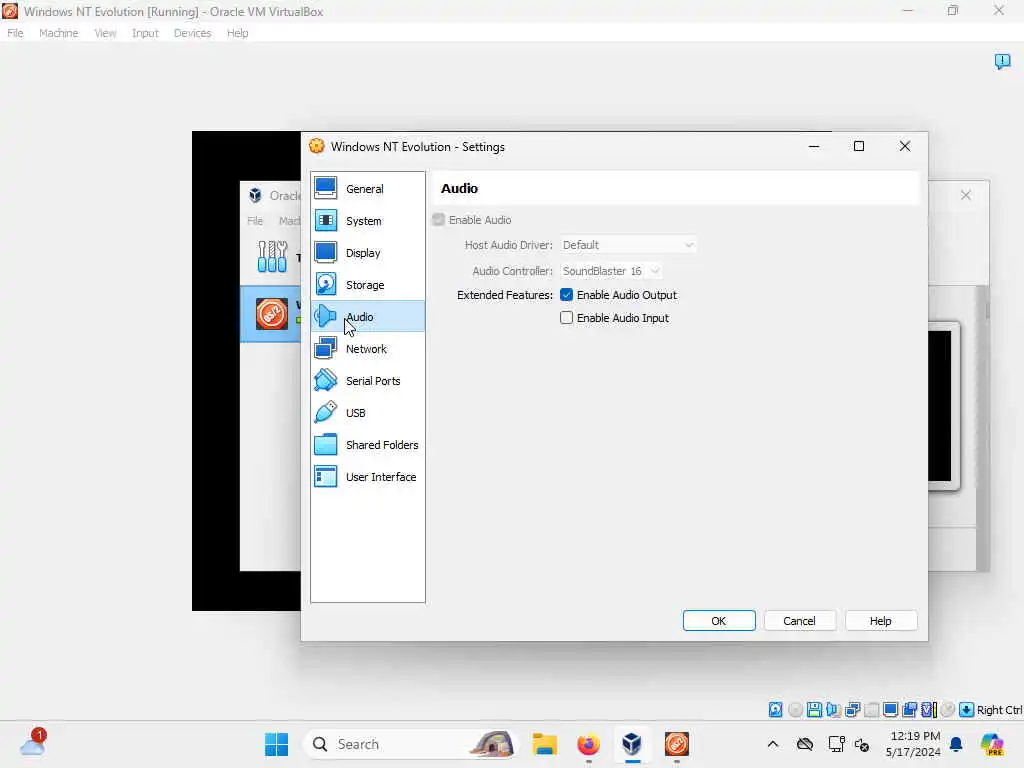This screenshot has width=1024, height=768.
Task: Click the shared folders status bar icon
Action: point(910,710)
